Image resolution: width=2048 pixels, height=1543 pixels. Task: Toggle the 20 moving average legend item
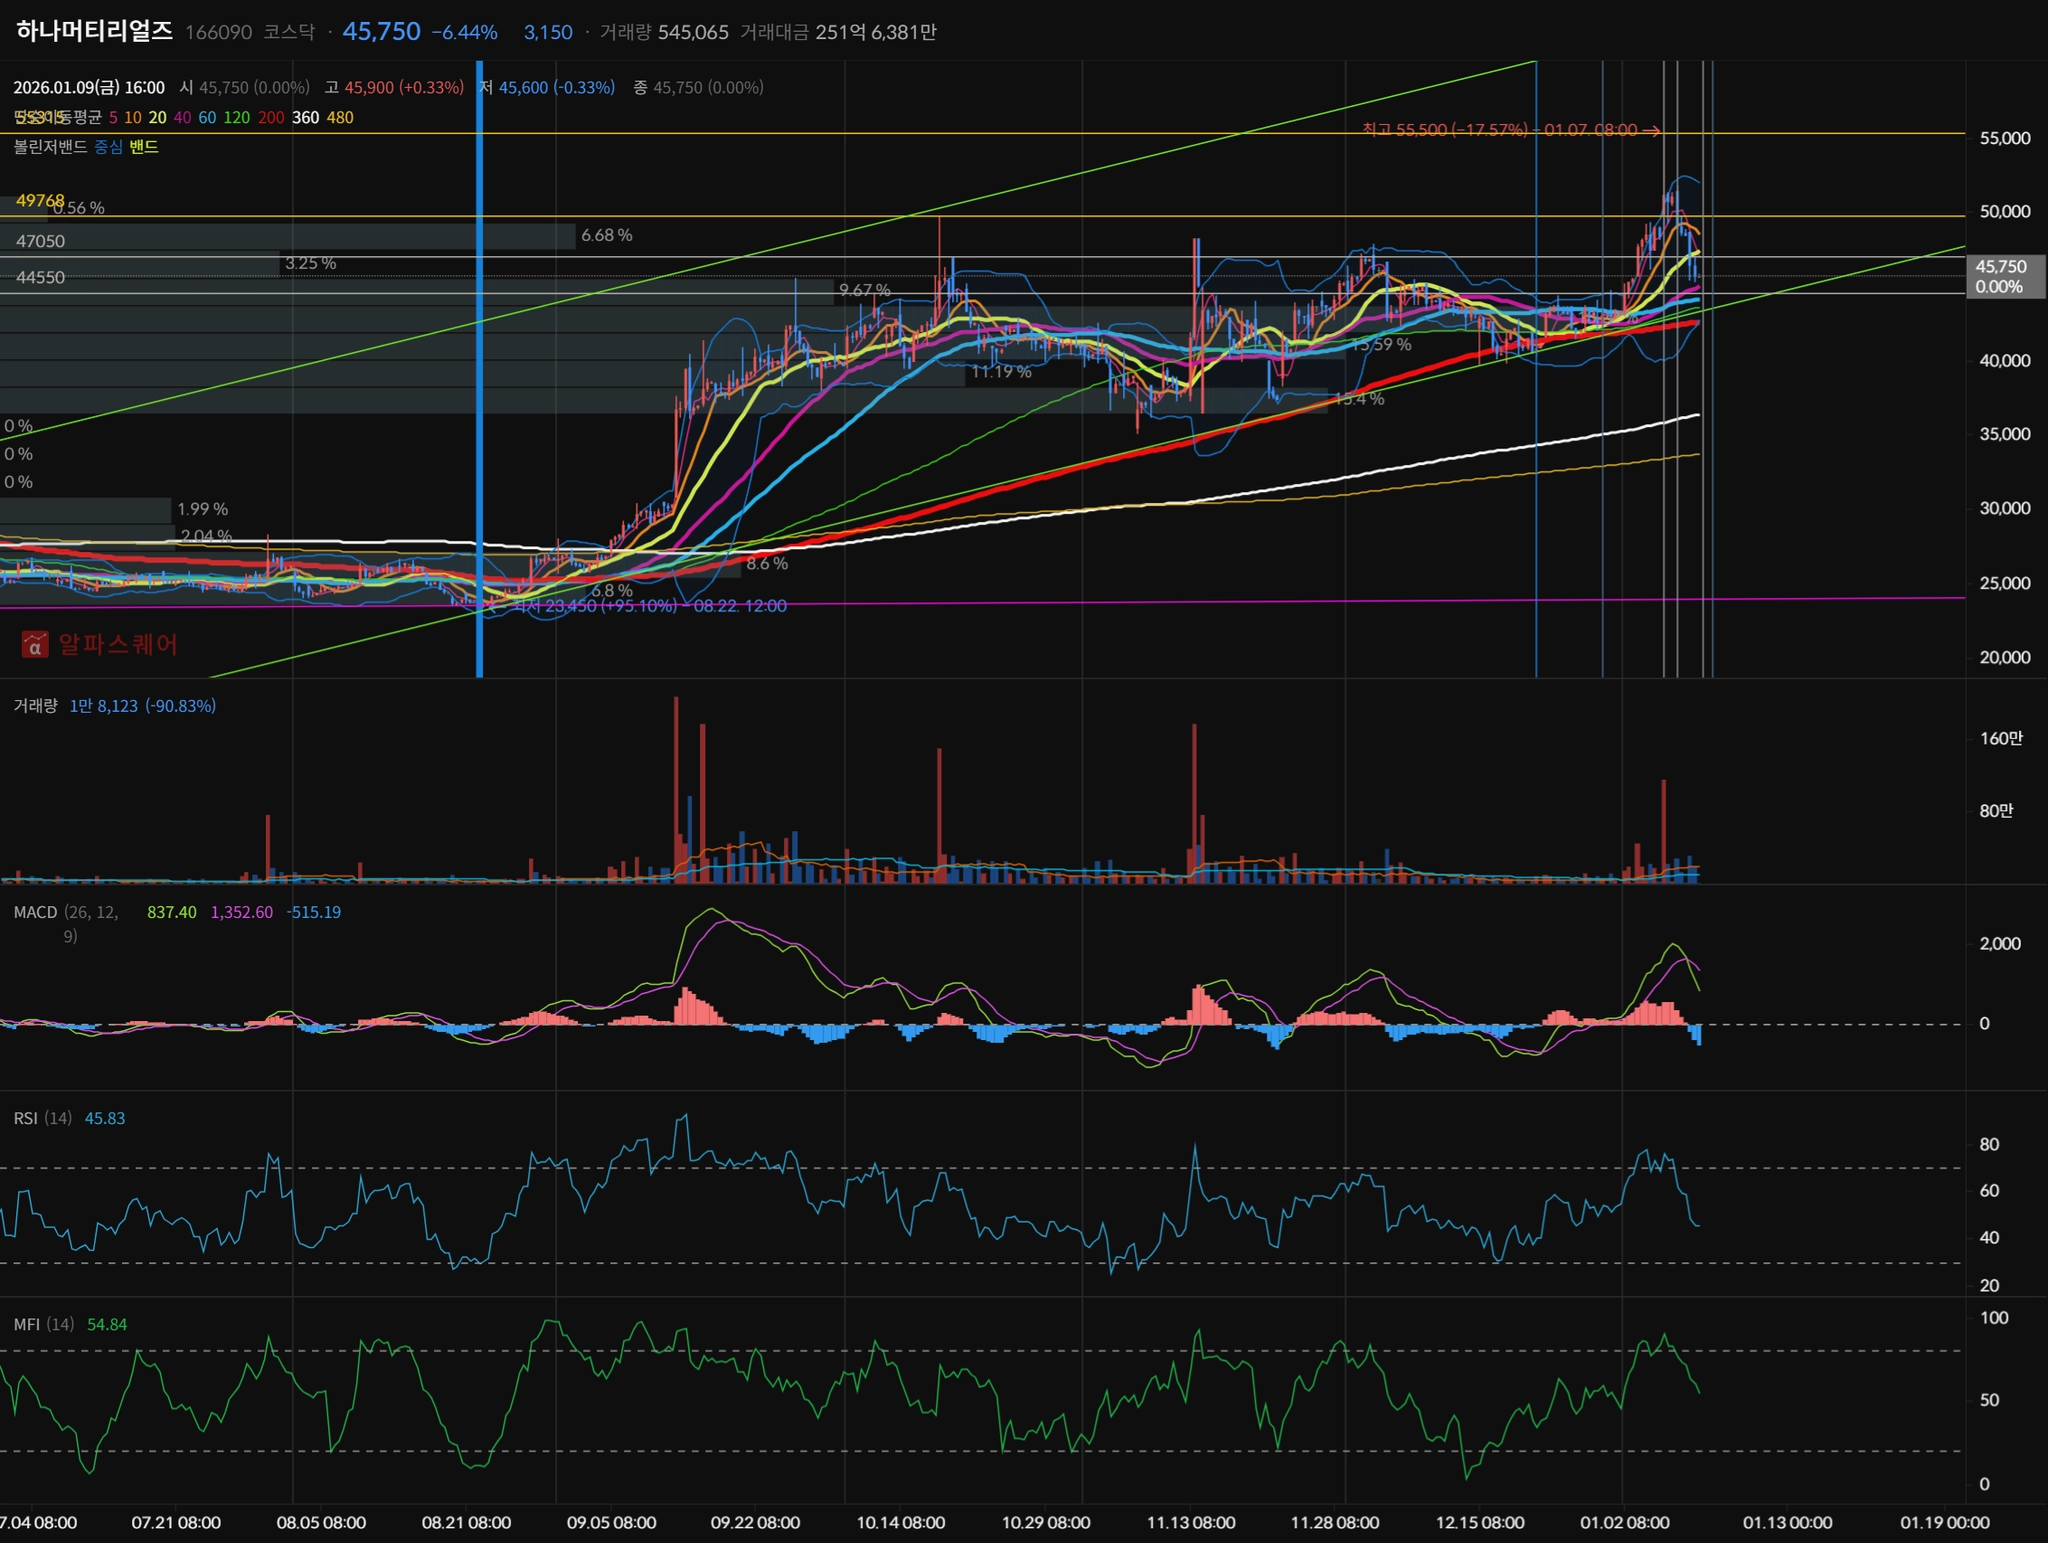click(157, 118)
